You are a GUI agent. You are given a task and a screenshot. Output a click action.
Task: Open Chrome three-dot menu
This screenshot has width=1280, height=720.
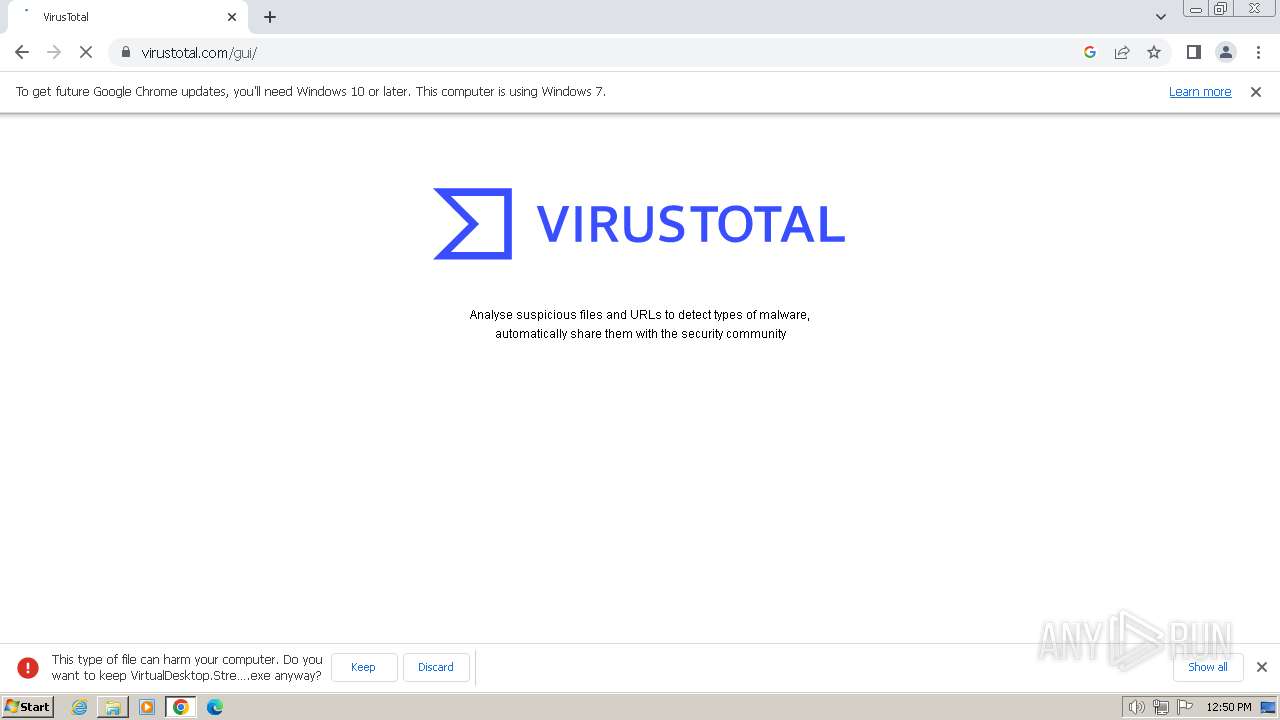1258,52
